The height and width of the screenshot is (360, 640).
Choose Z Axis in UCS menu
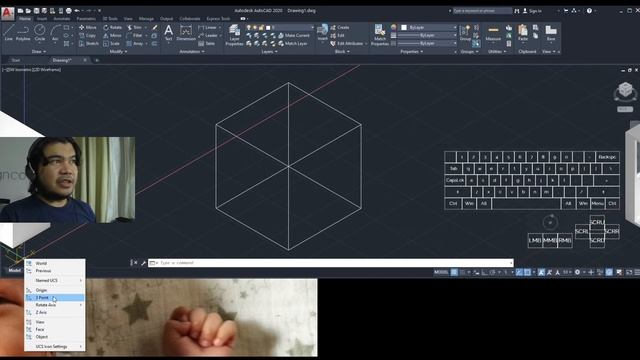coord(55,312)
